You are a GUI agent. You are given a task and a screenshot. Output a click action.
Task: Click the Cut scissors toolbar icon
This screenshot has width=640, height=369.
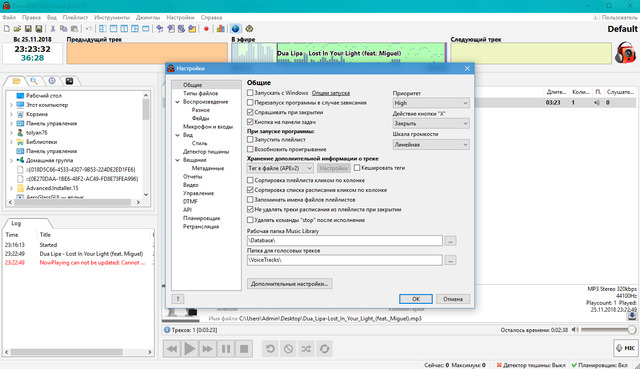coord(53,29)
